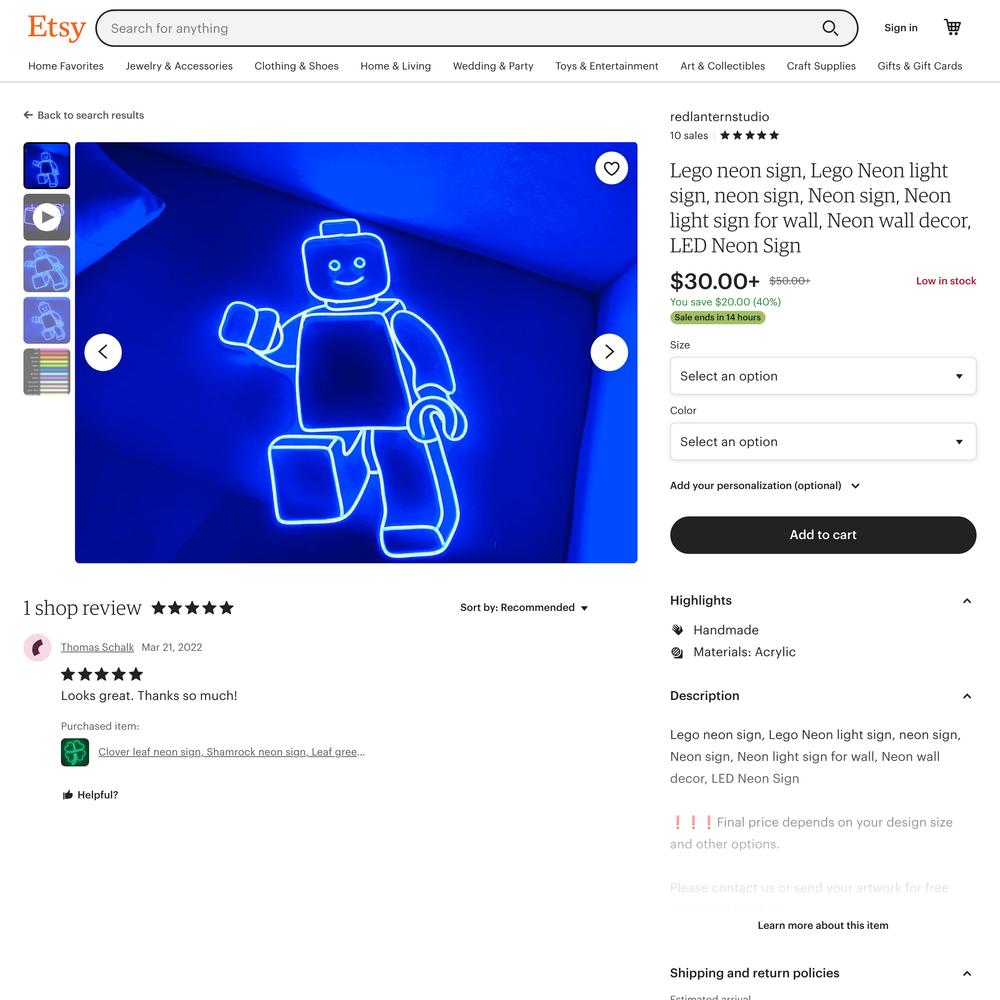The width and height of the screenshot is (1000, 1000).
Task: Open Toys & Entertainment category menu
Action: point(607,66)
